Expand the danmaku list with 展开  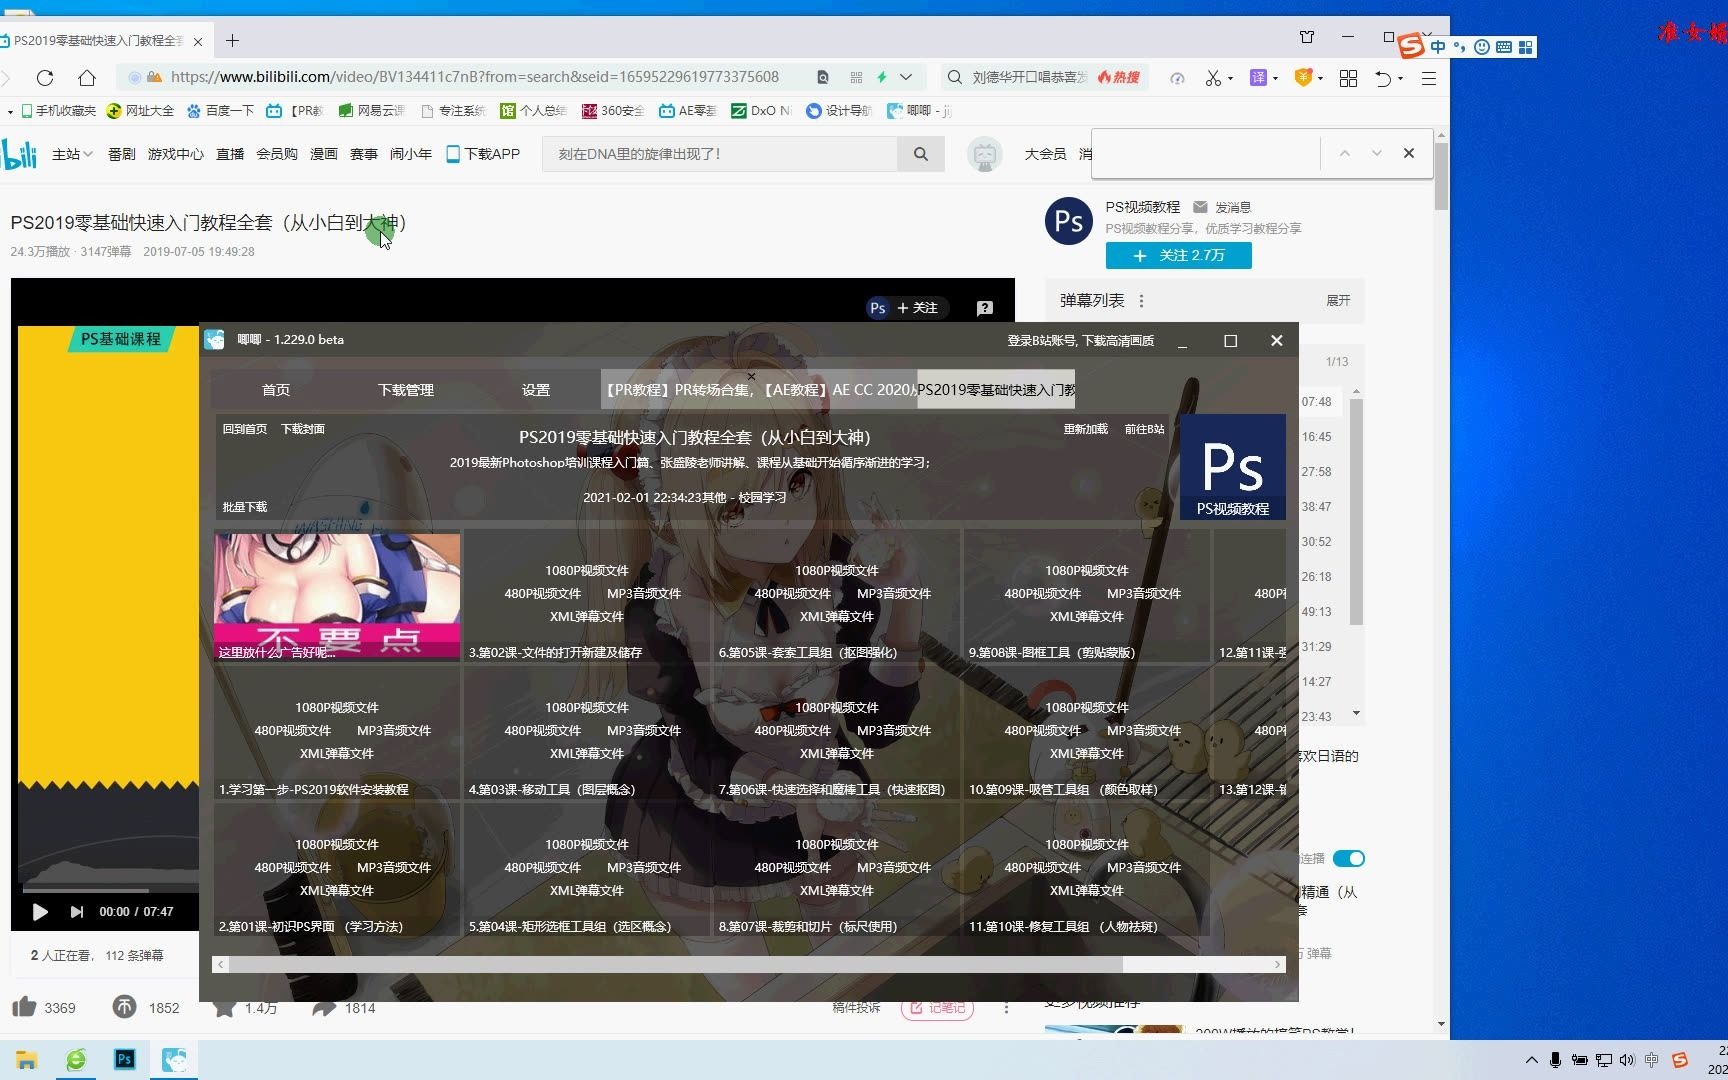(x=1338, y=301)
